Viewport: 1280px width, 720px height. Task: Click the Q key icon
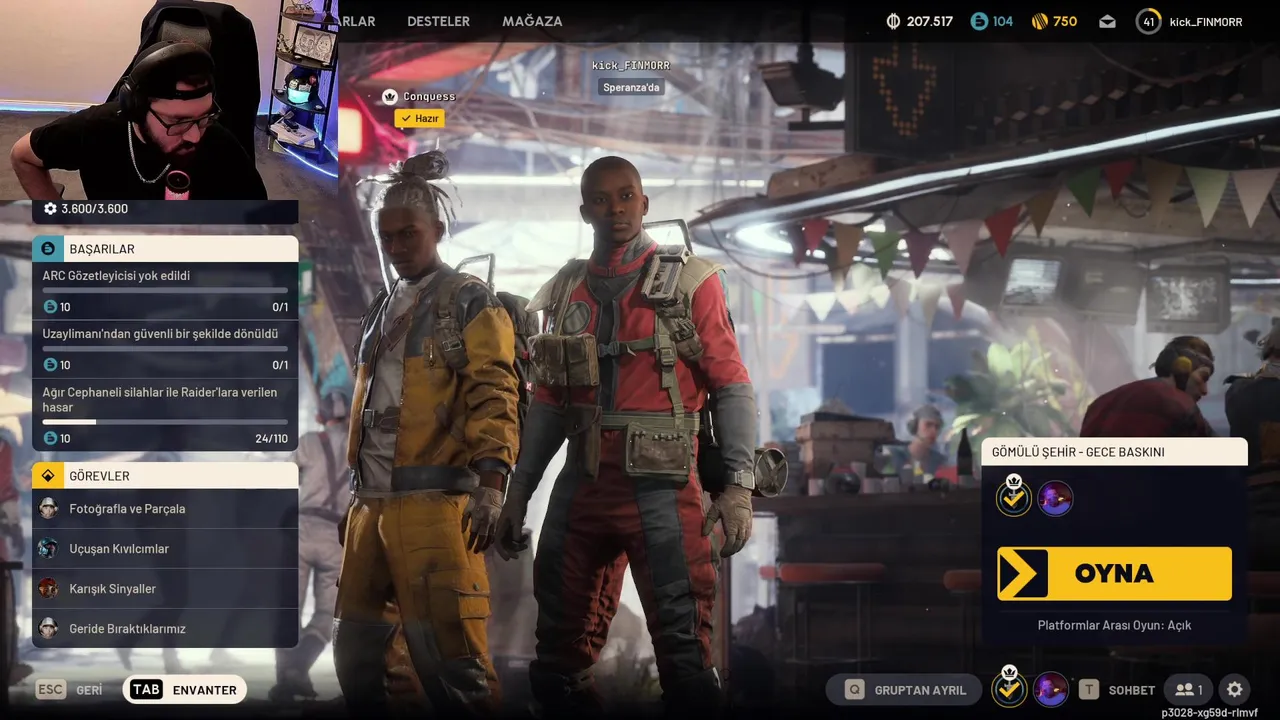coord(855,690)
